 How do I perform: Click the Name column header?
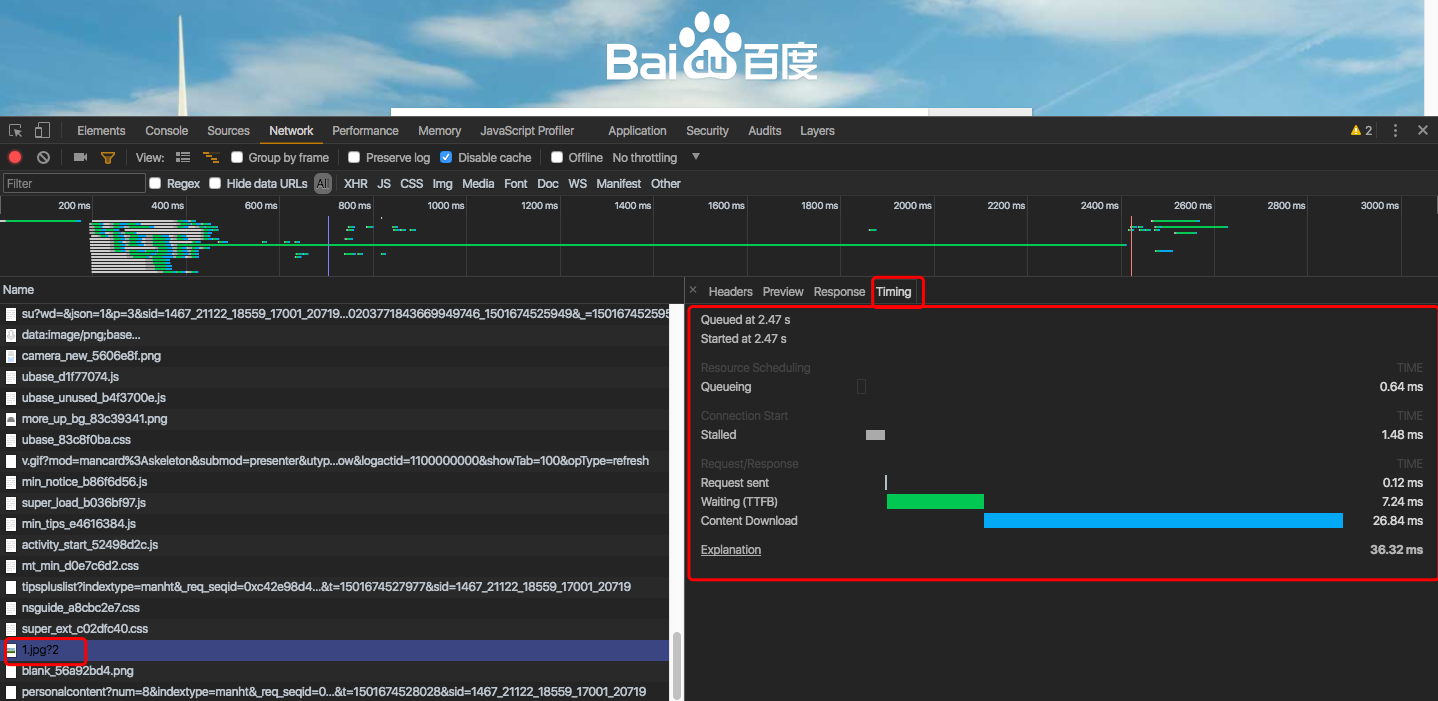tap(341, 290)
